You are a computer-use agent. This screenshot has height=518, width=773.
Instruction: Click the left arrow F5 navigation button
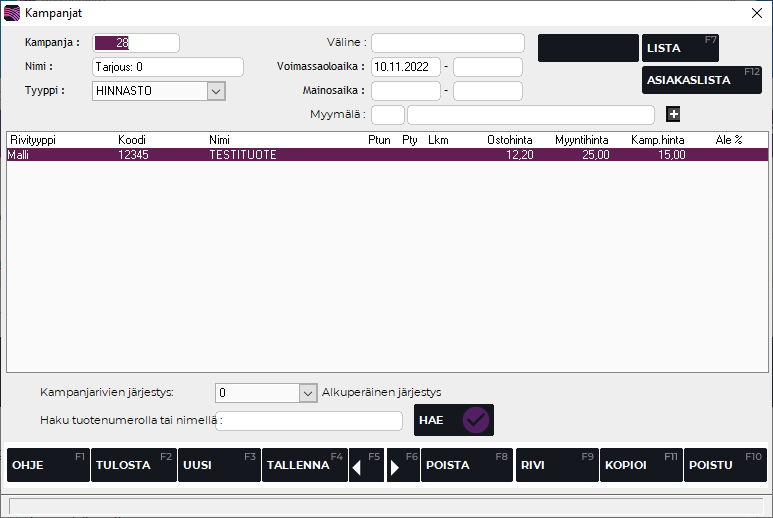(366, 465)
